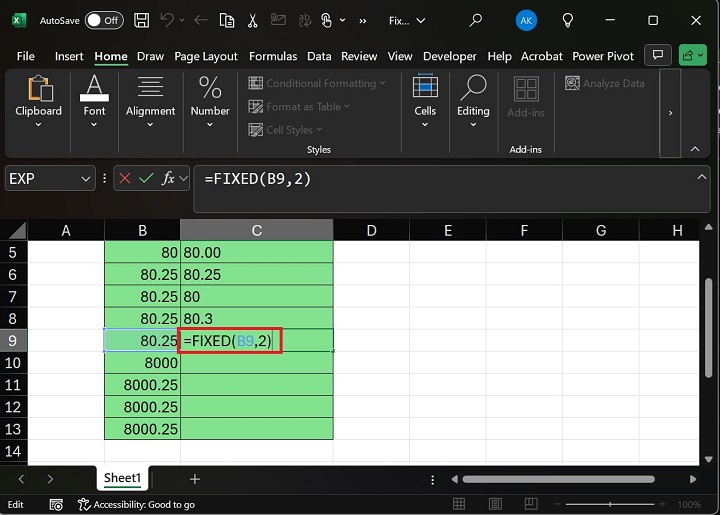The image size is (720, 515).
Task: Cancel the formula with the X icon
Action: coord(125,179)
